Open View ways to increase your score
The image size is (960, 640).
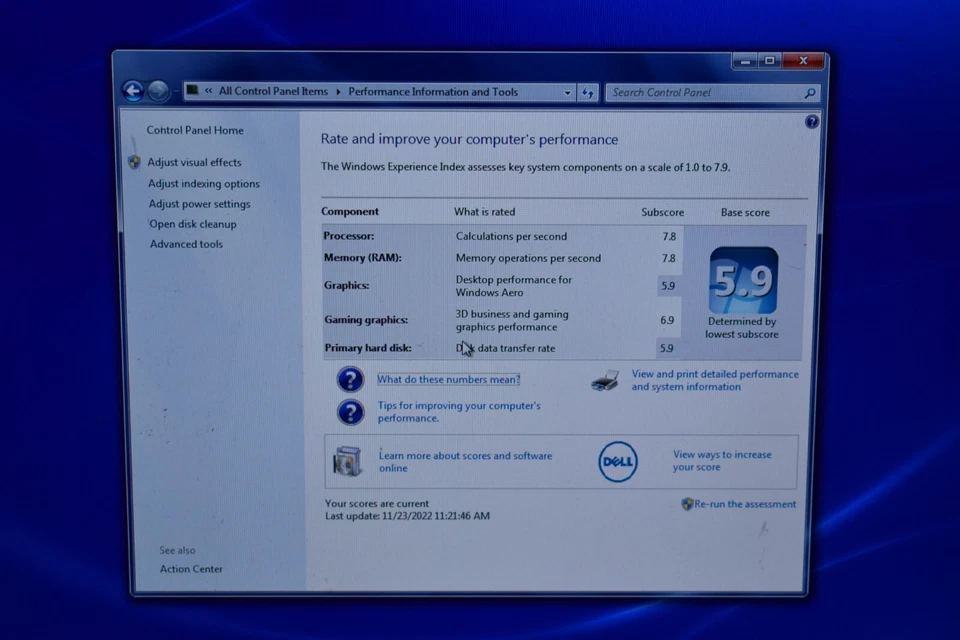[722, 461]
